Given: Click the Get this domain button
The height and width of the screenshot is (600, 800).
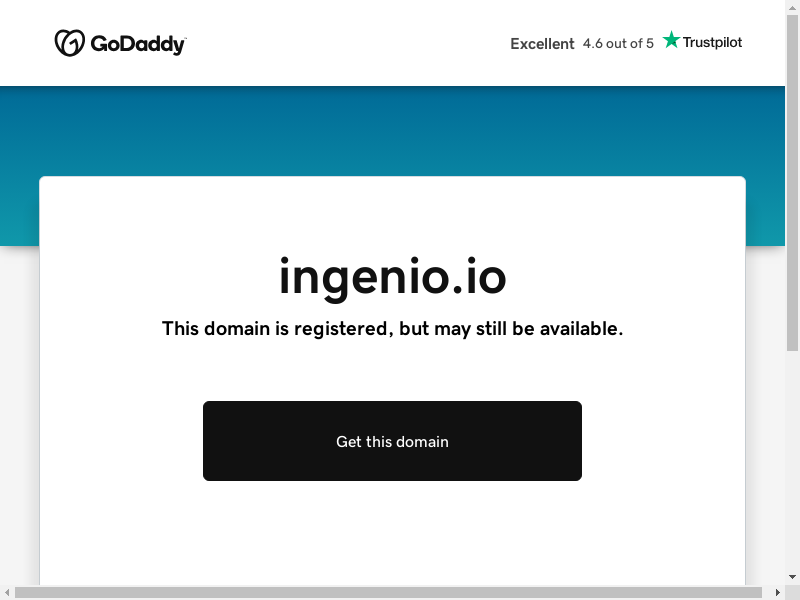Looking at the screenshot, I should [392, 441].
